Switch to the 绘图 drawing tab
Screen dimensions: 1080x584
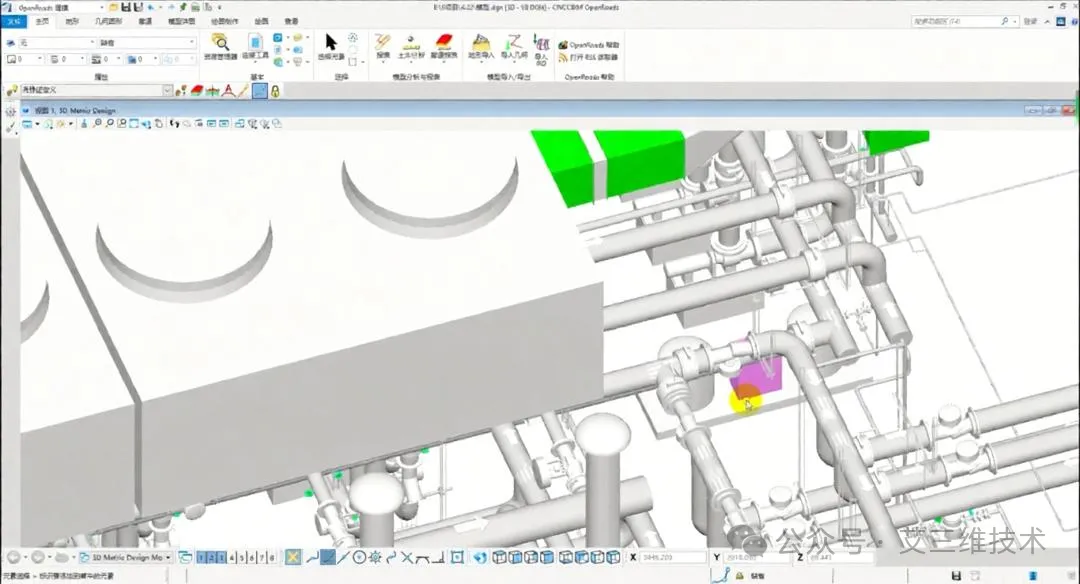[262, 21]
